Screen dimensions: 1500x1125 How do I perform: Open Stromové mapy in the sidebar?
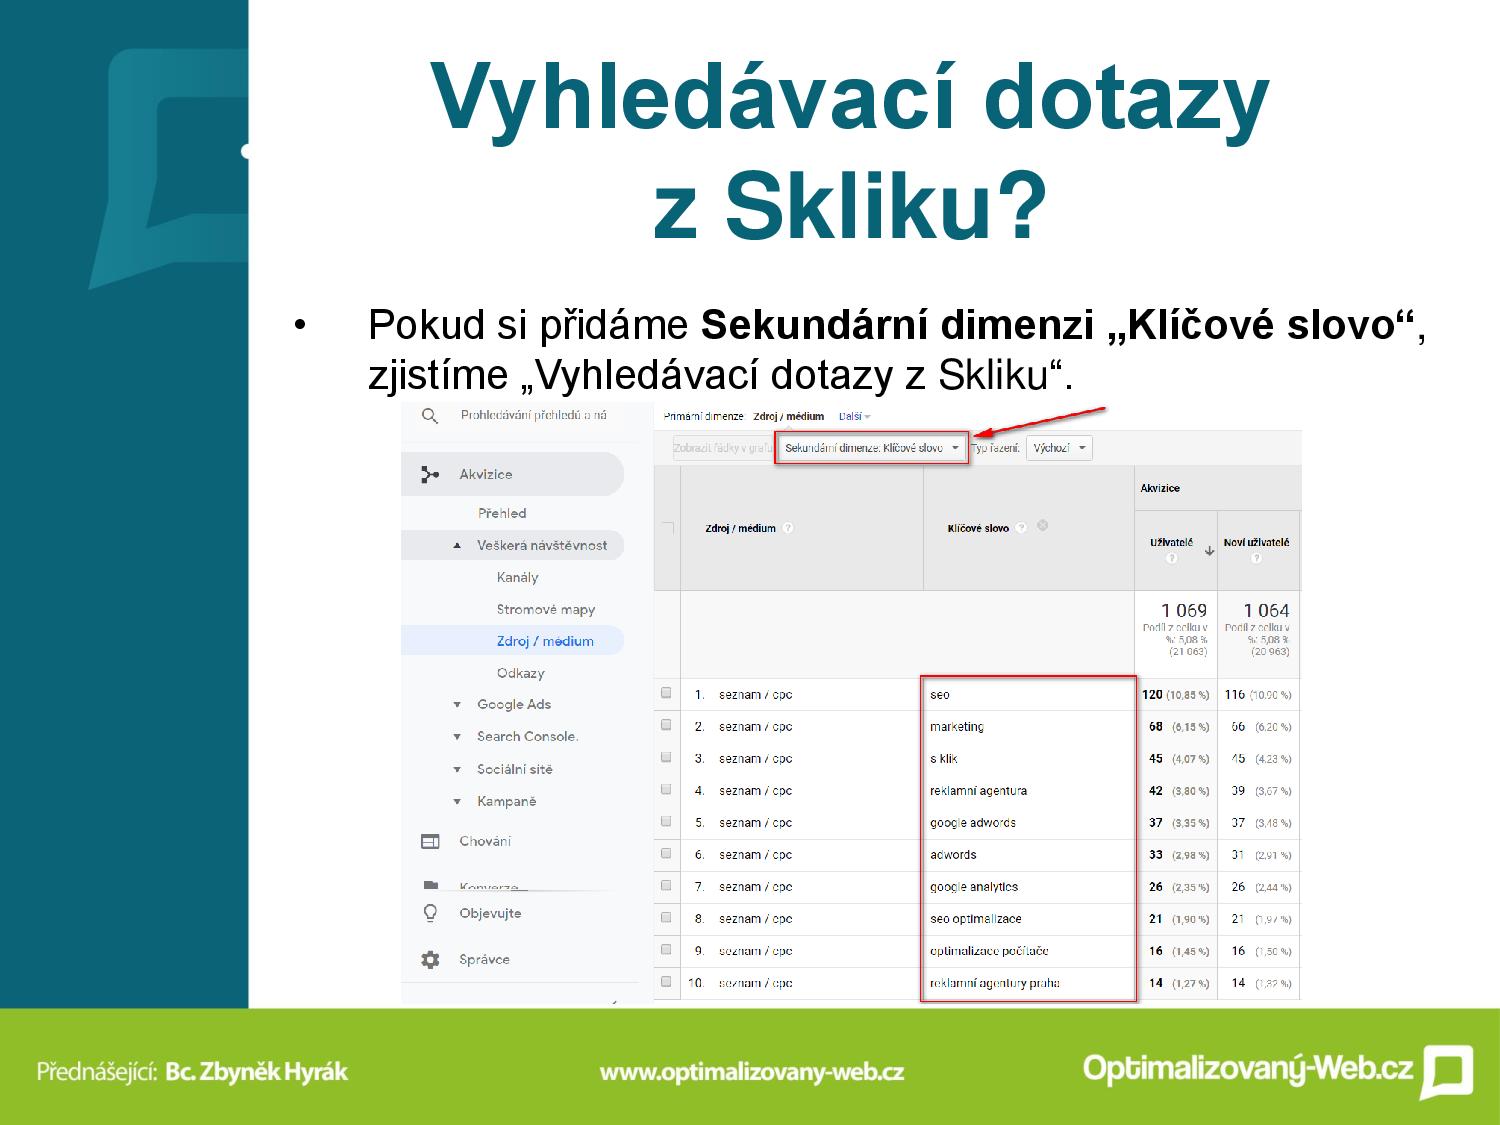click(546, 609)
